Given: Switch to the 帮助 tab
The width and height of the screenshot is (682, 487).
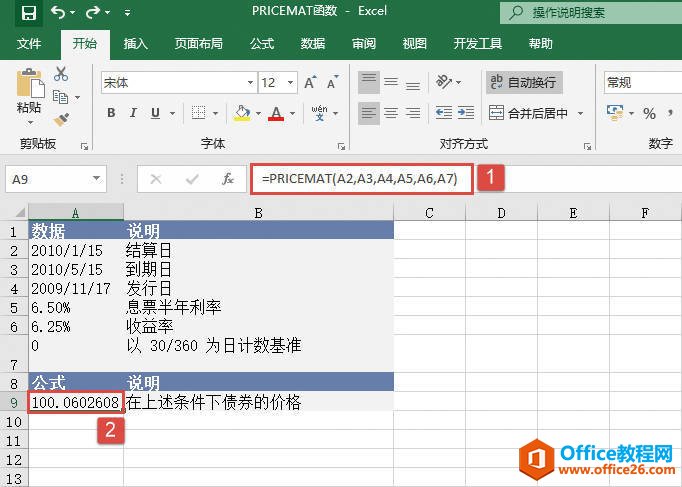Looking at the screenshot, I should pos(540,43).
